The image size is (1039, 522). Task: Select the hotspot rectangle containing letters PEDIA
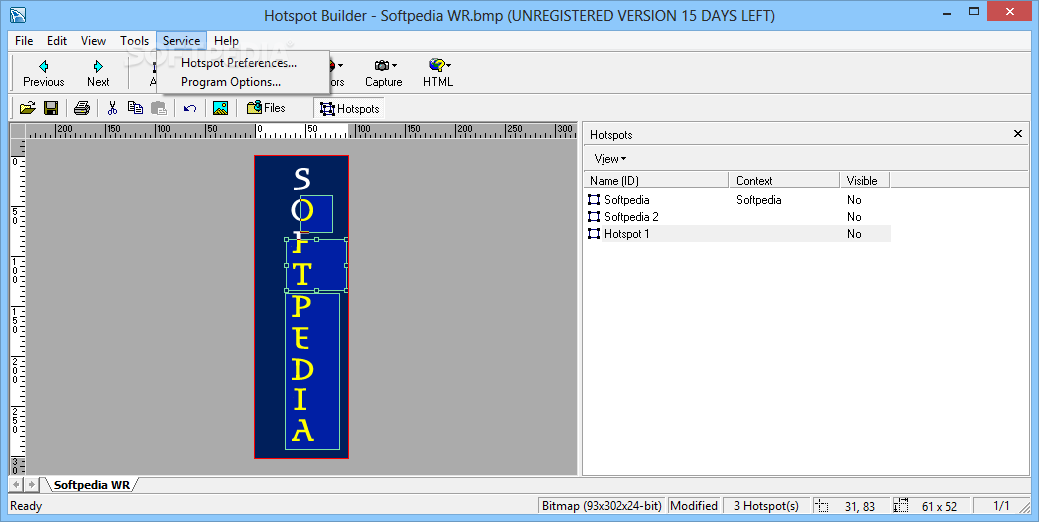(x=313, y=371)
